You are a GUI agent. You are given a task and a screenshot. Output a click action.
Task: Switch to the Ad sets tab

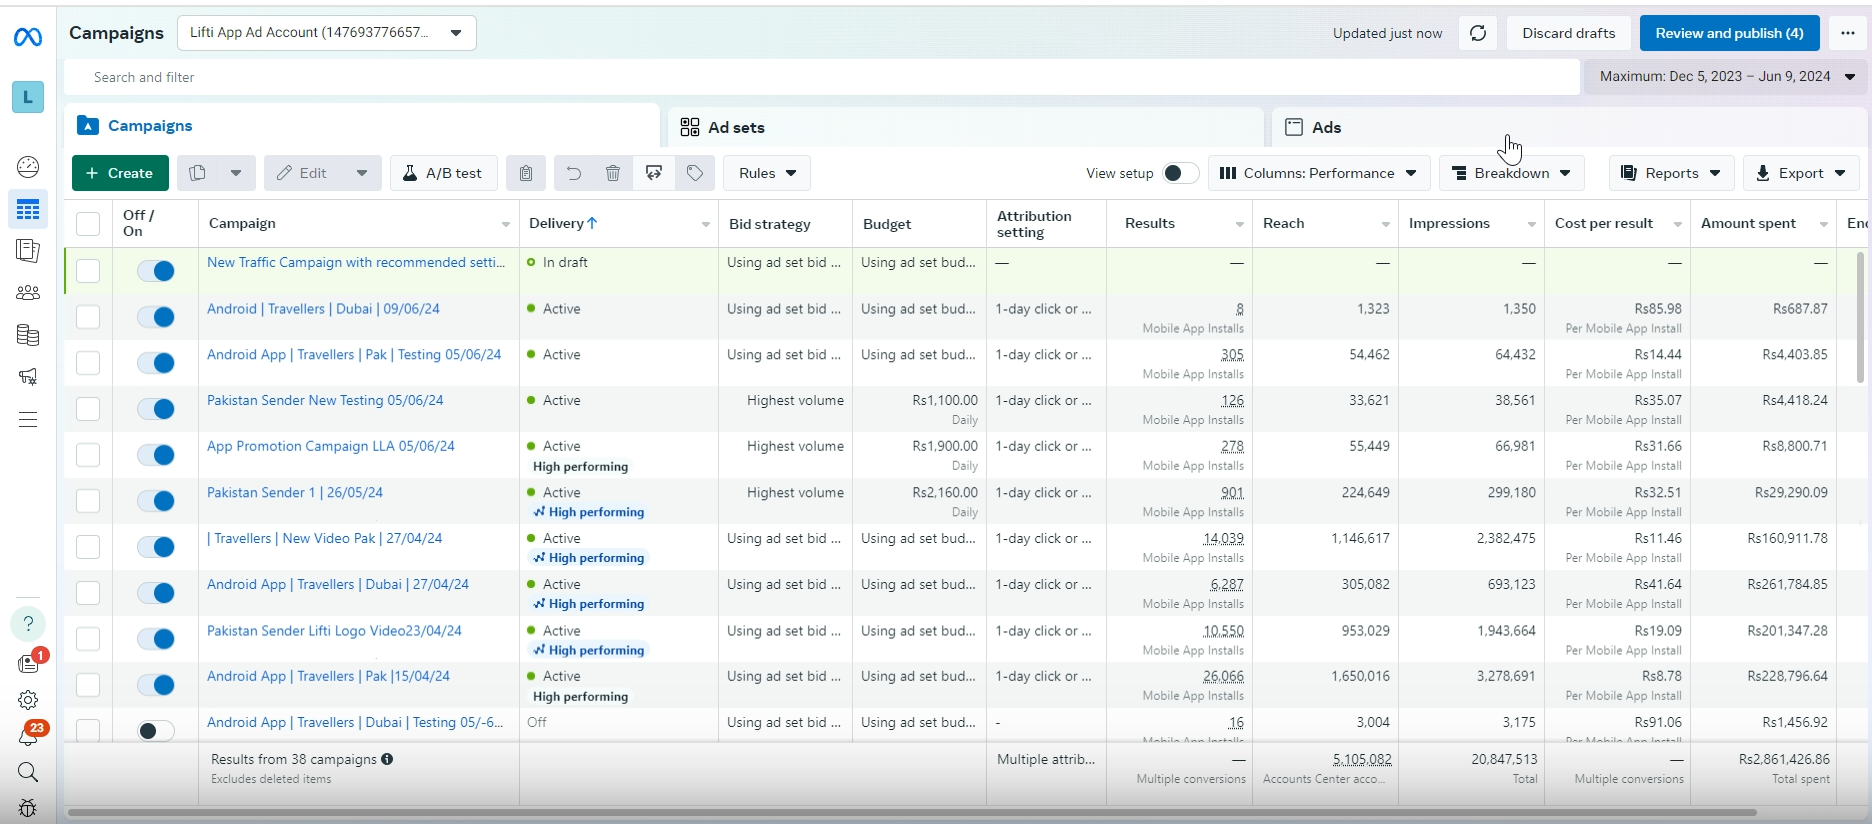[x=736, y=127]
